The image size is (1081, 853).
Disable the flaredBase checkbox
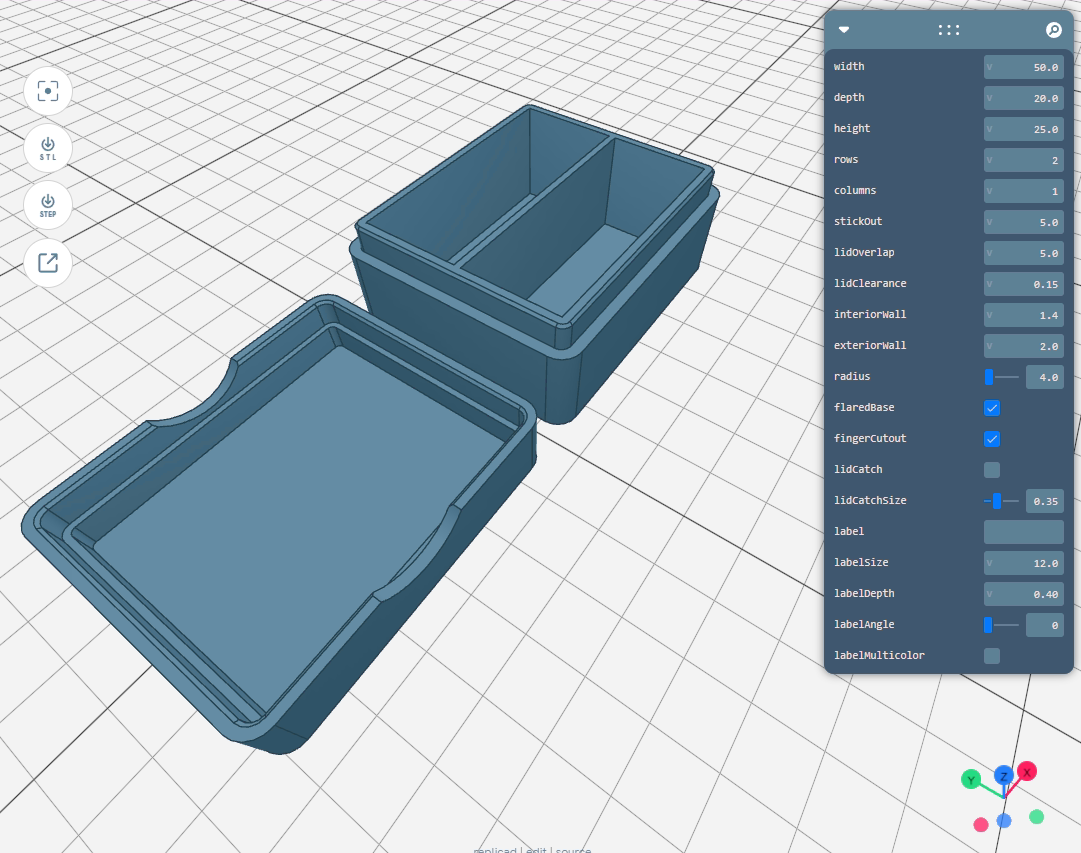pos(992,408)
